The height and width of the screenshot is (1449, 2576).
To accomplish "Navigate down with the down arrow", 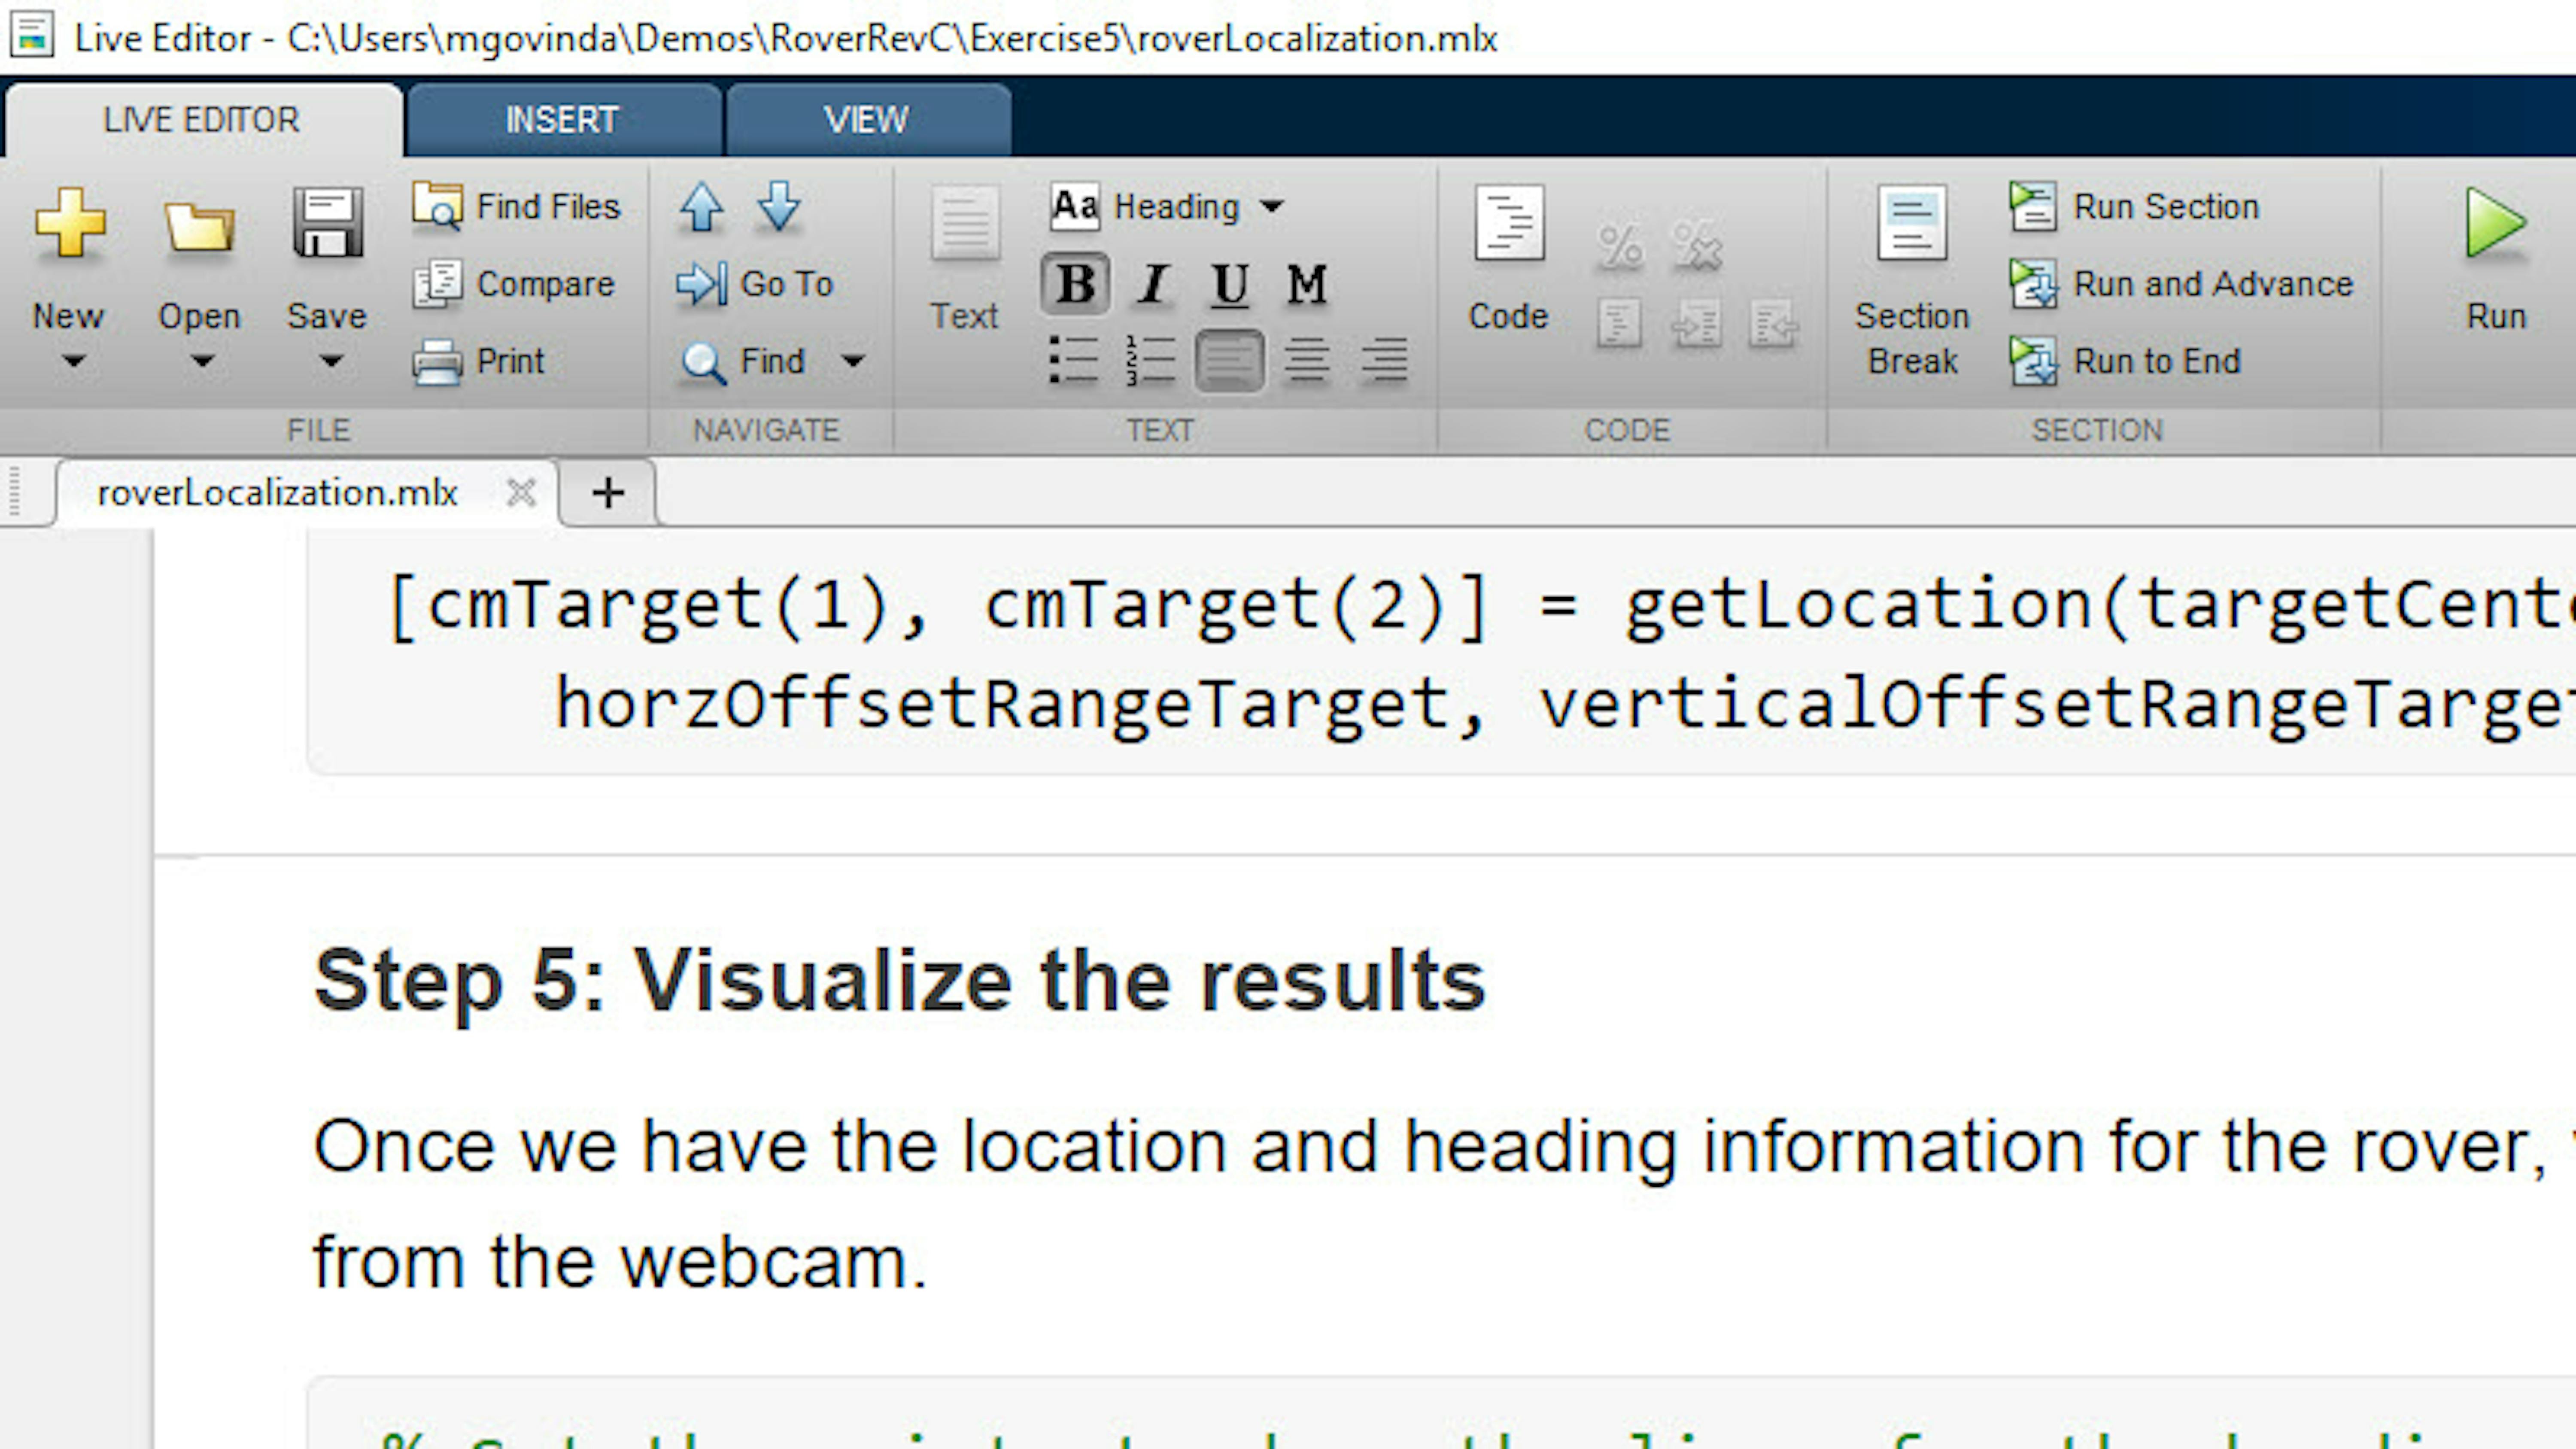I will (x=779, y=207).
